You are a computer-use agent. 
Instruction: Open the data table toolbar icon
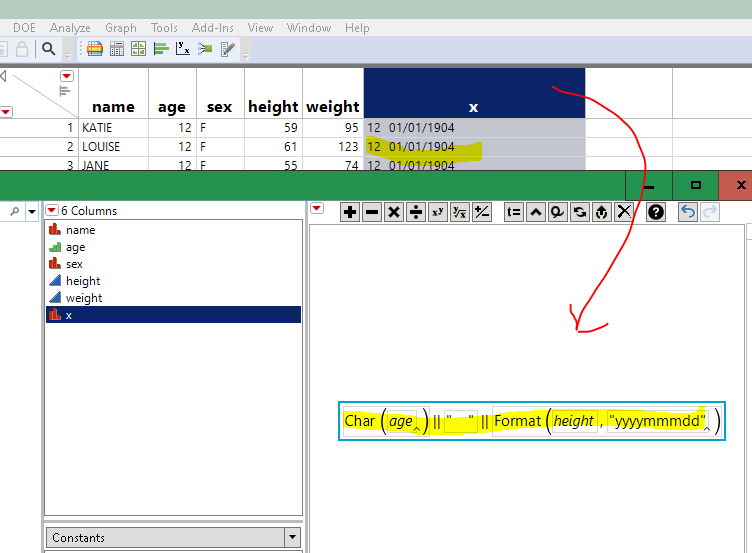pyautogui.click(x=95, y=49)
